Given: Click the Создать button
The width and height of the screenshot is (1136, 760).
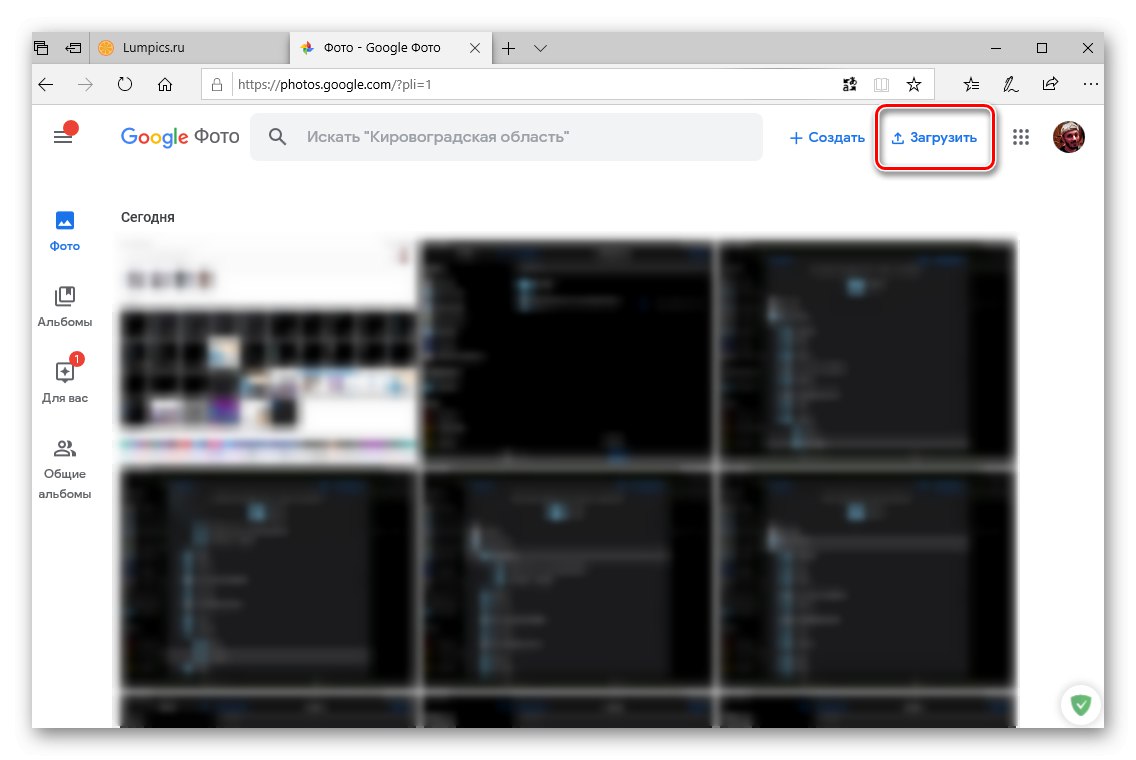Looking at the screenshot, I should click(x=827, y=137).
